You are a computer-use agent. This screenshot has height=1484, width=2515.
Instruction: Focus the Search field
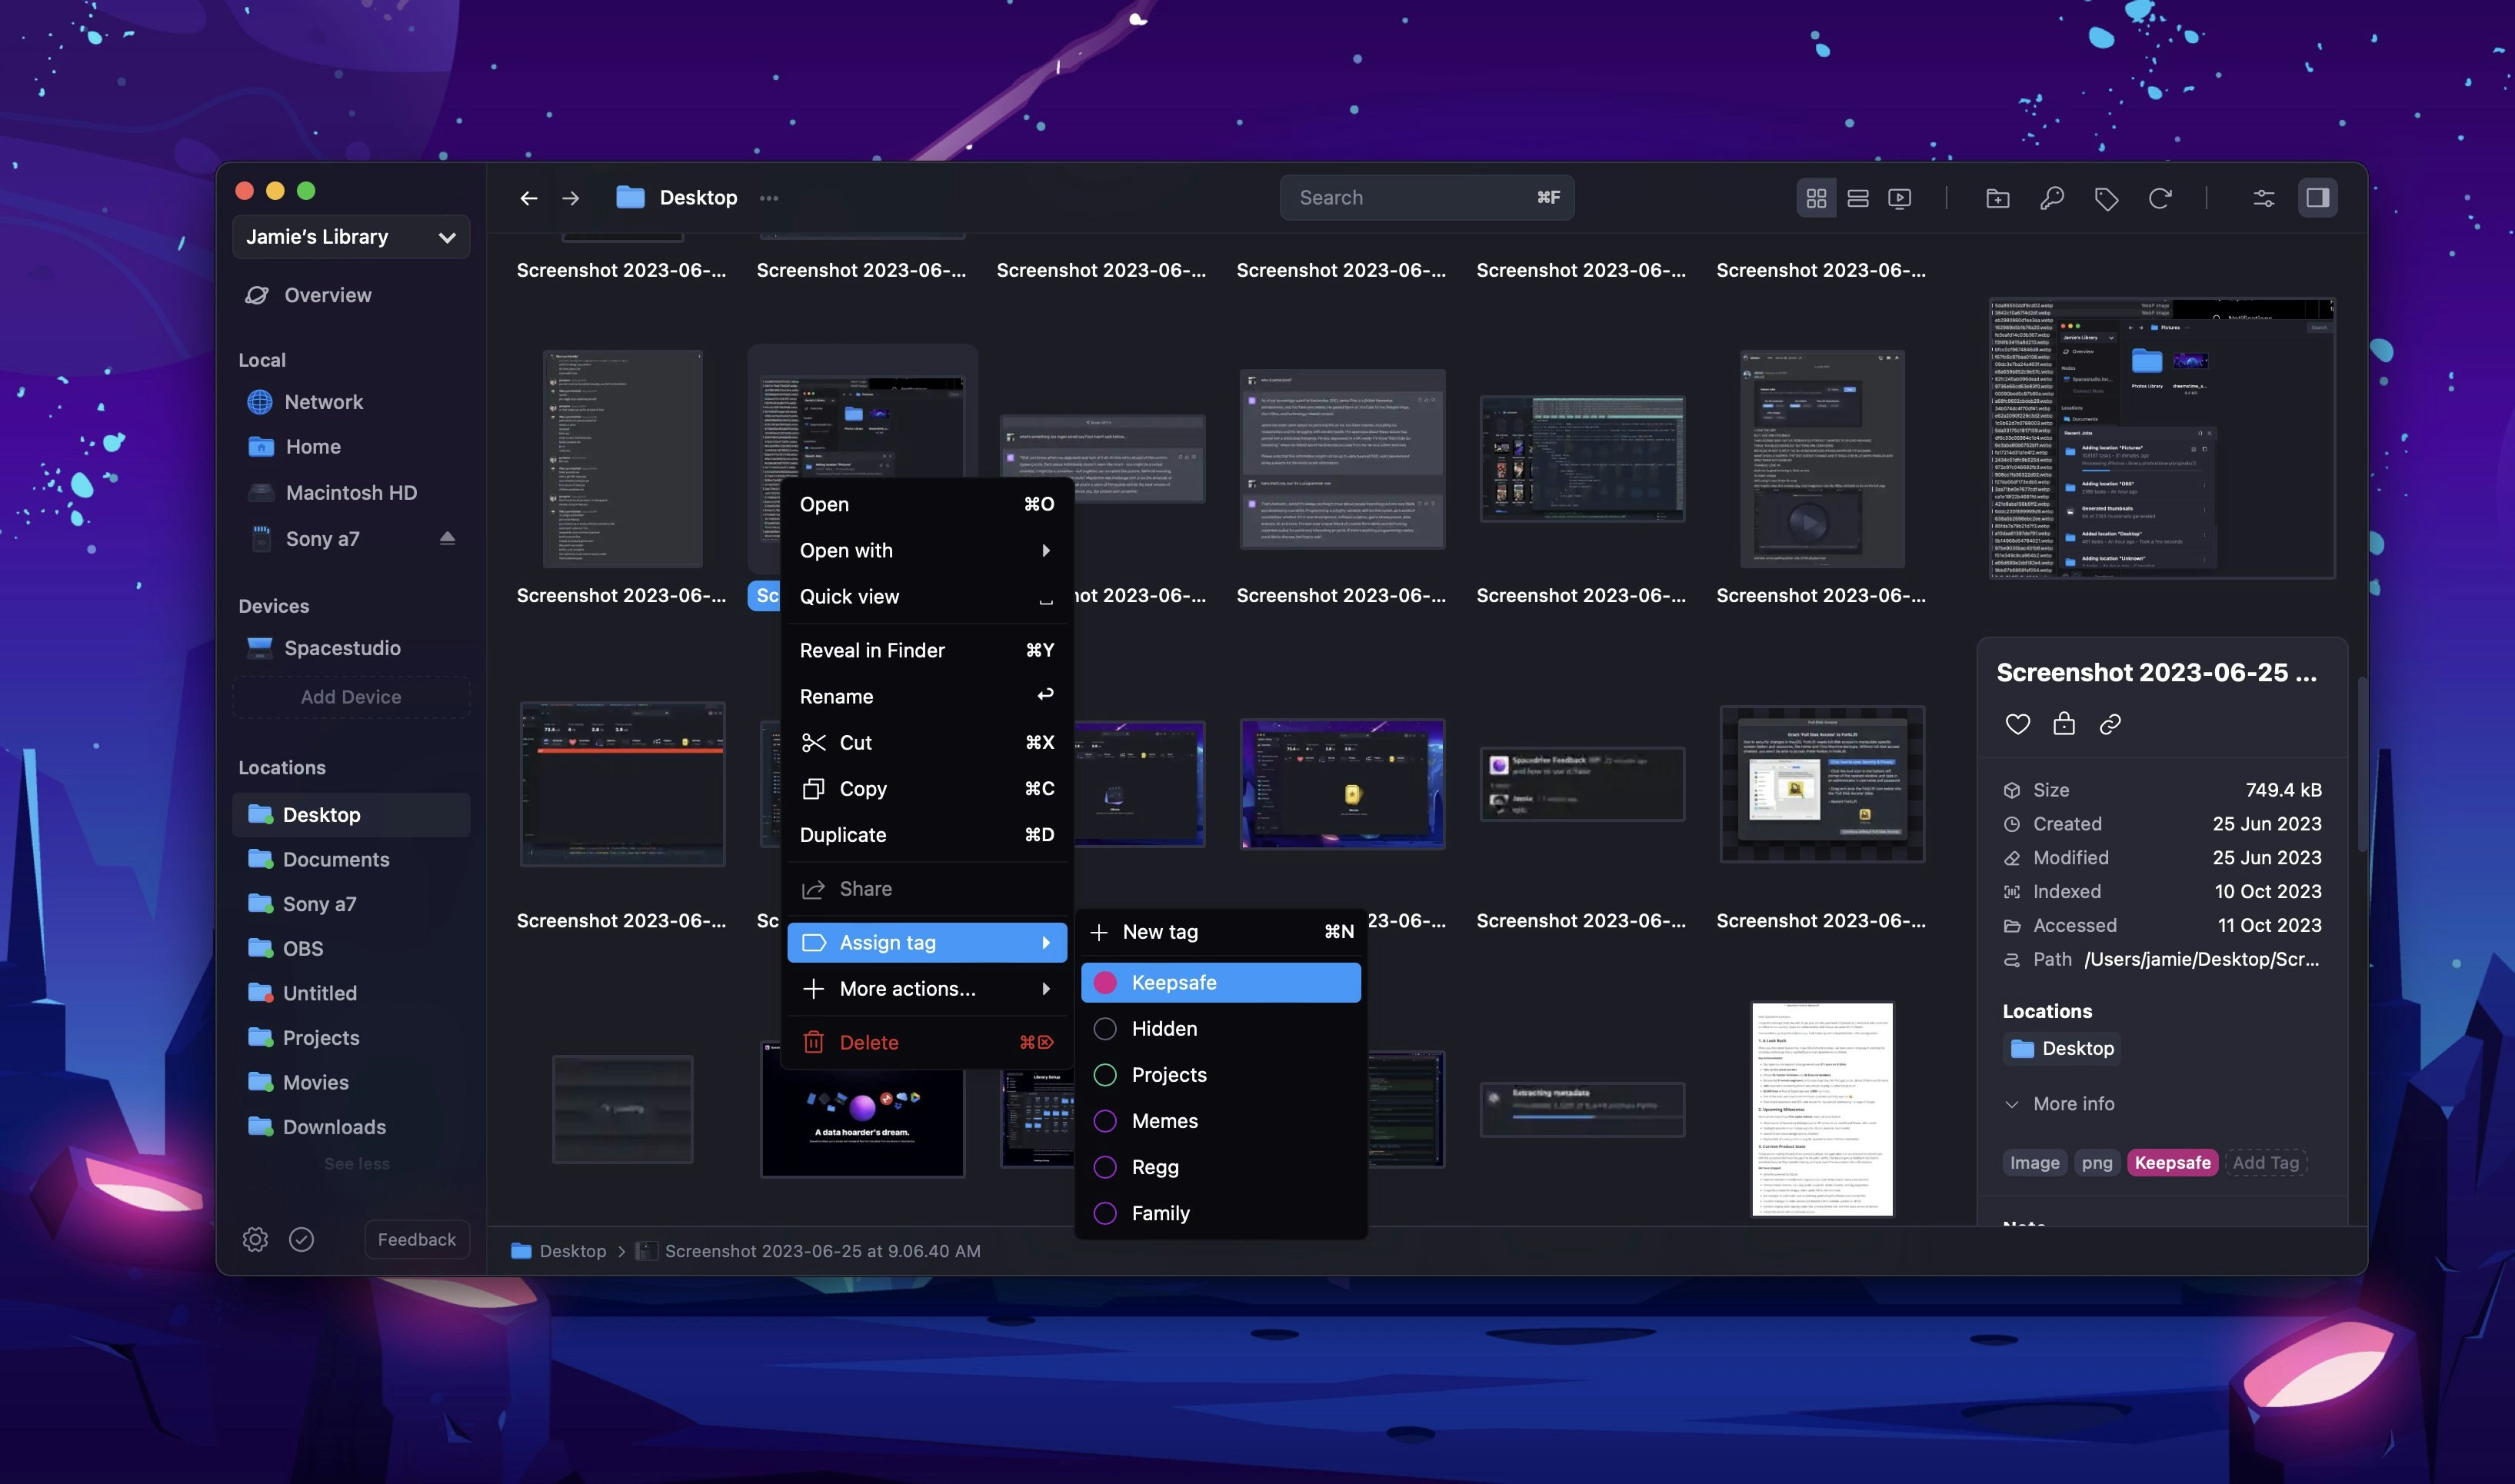(x=1427, y=198)
